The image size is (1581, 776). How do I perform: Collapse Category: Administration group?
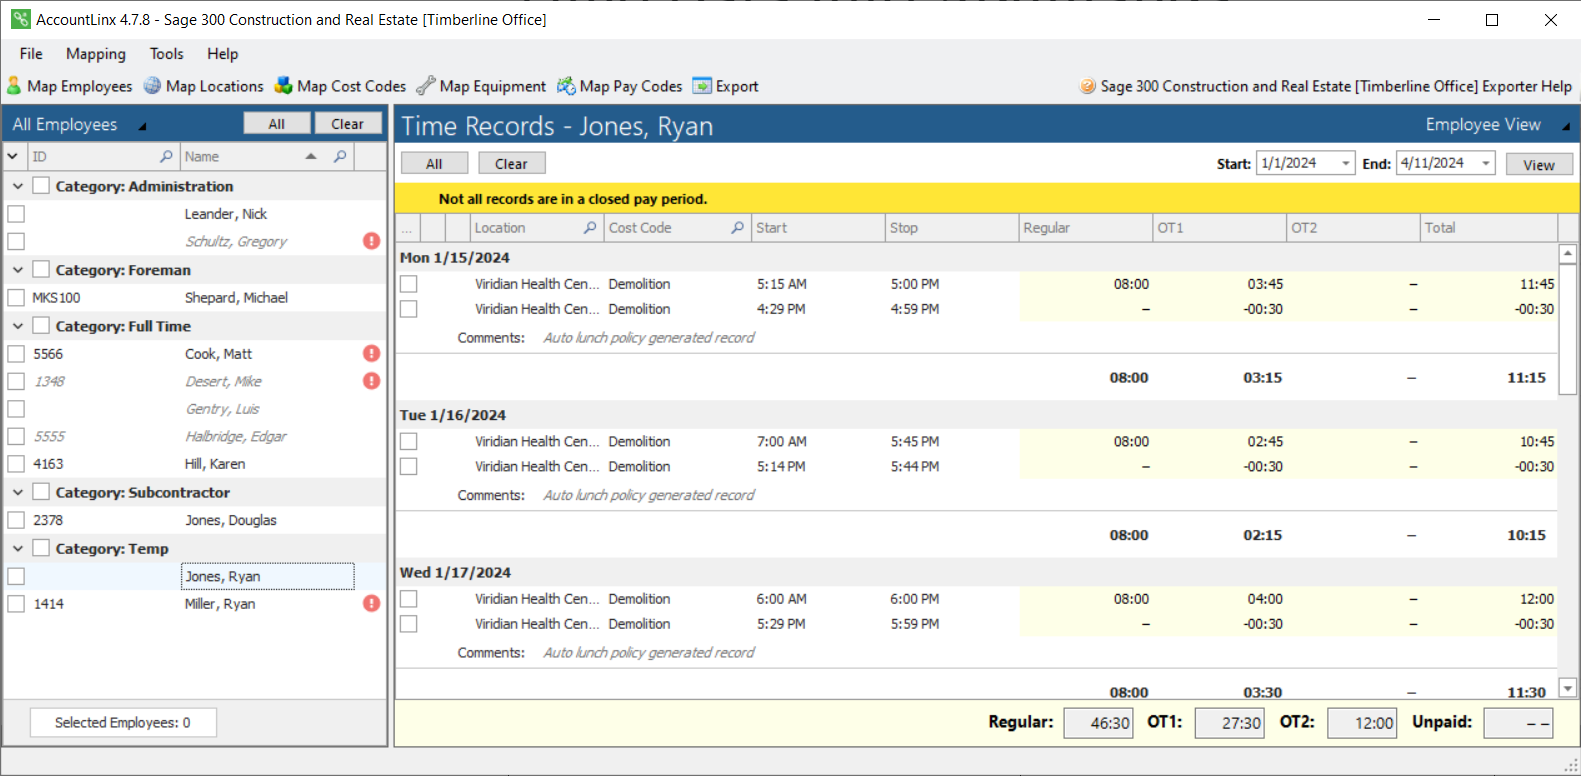pos(18,186)
